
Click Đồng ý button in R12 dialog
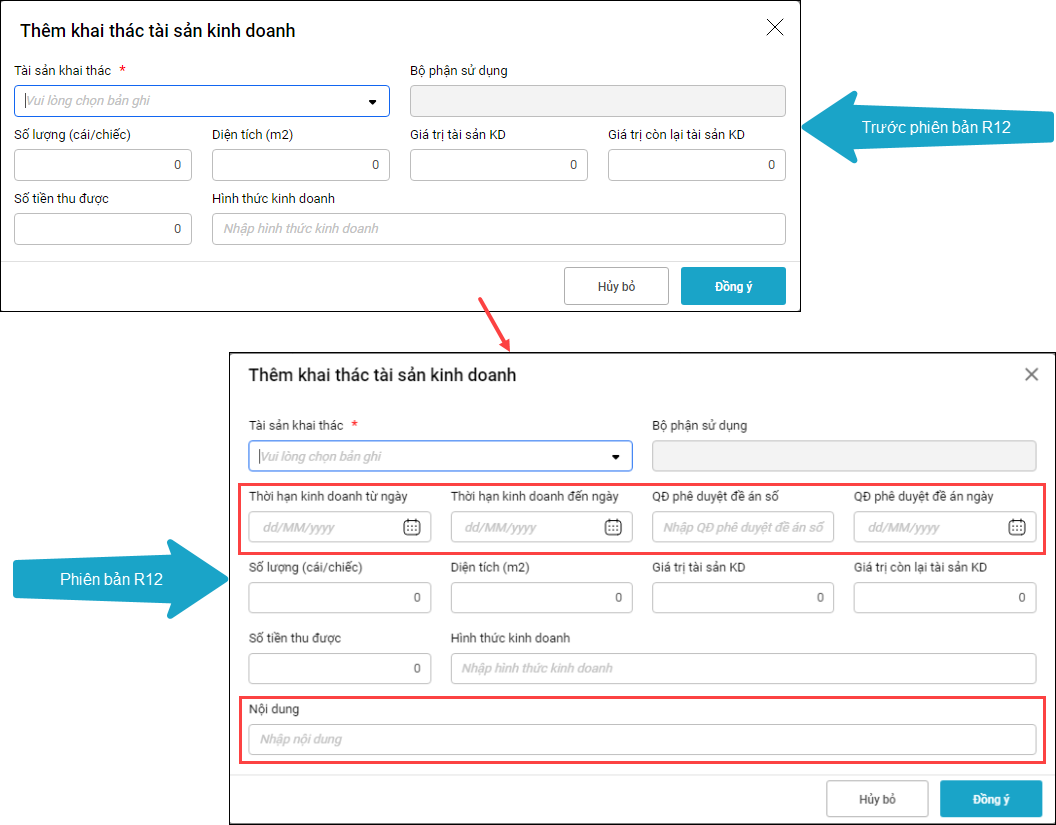[991, 799]
